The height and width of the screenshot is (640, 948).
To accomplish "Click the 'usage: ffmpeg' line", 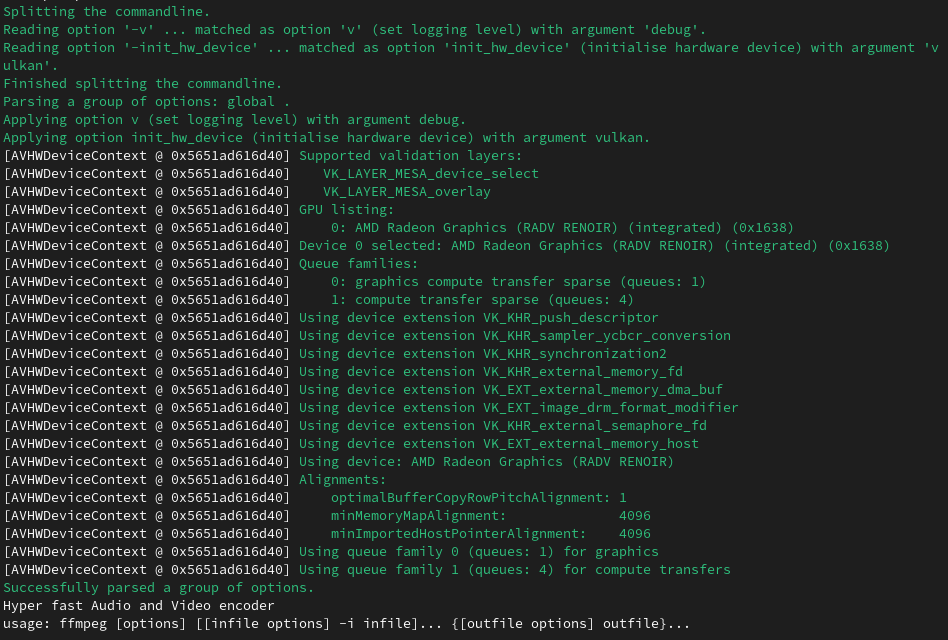I will pos(346,623).
